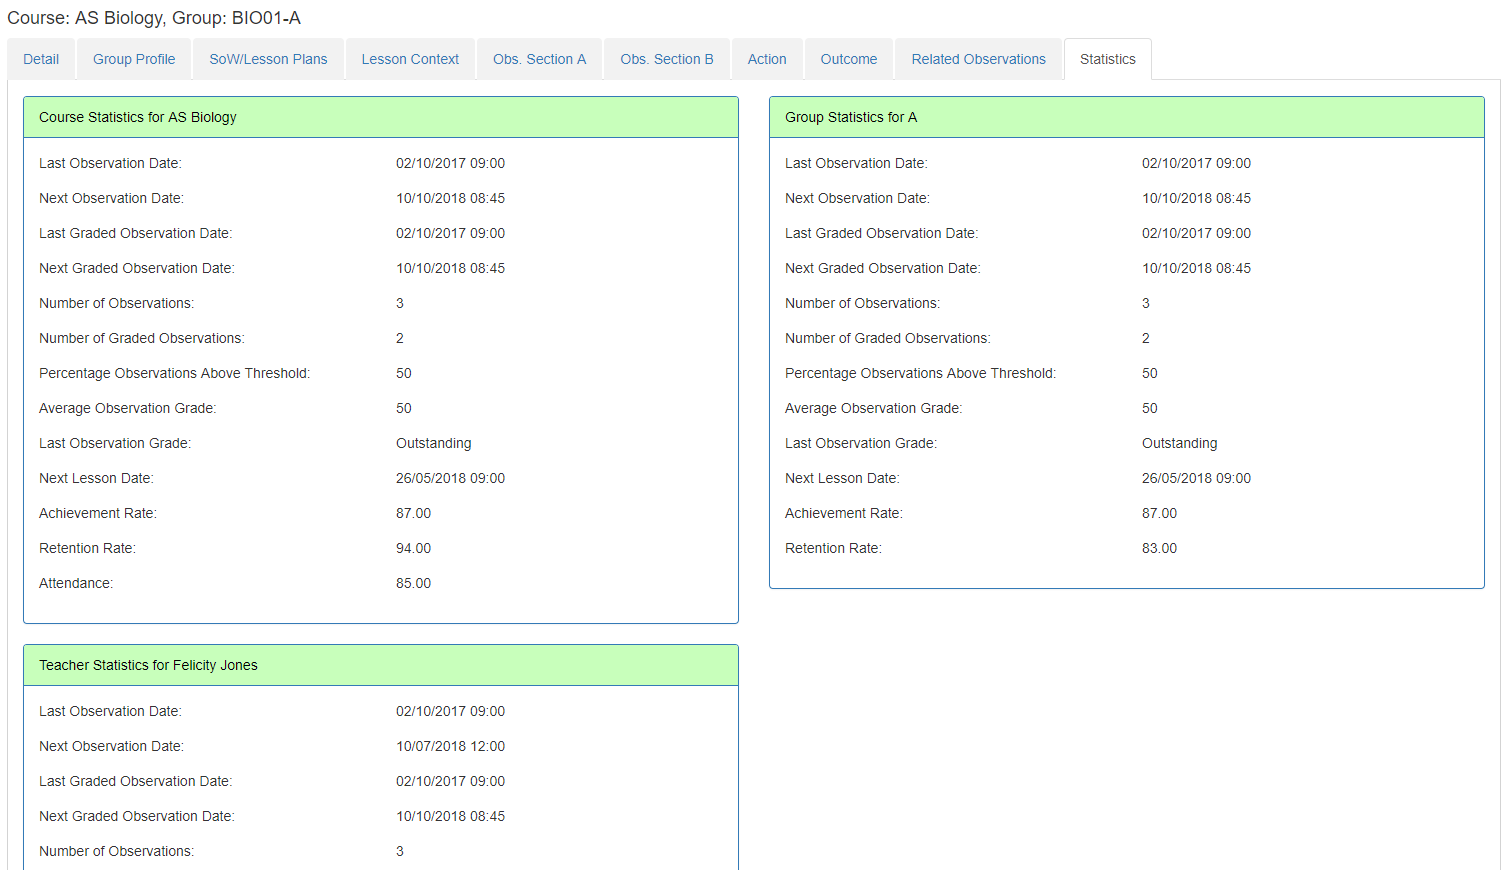Go to the Lesson Context tab
The width and height of the screenshot is (1510, 870).
[410, 59]
